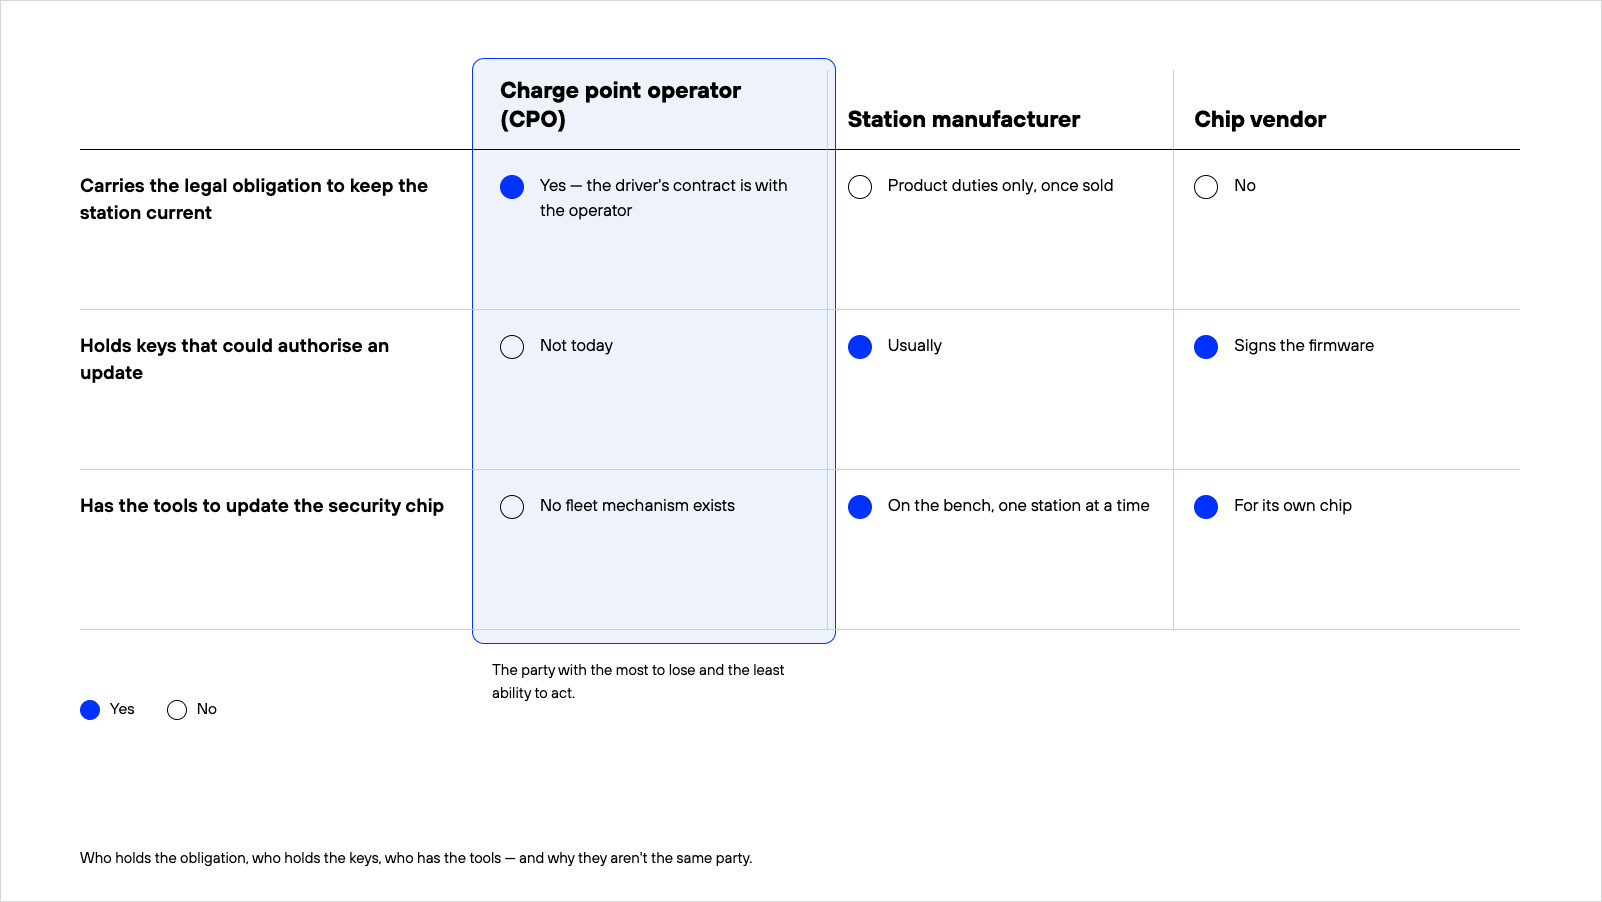Click the filled dot beside 'Yes — the driver's contract'
This screenshot has width=1602, height=902.
[512, 187]
